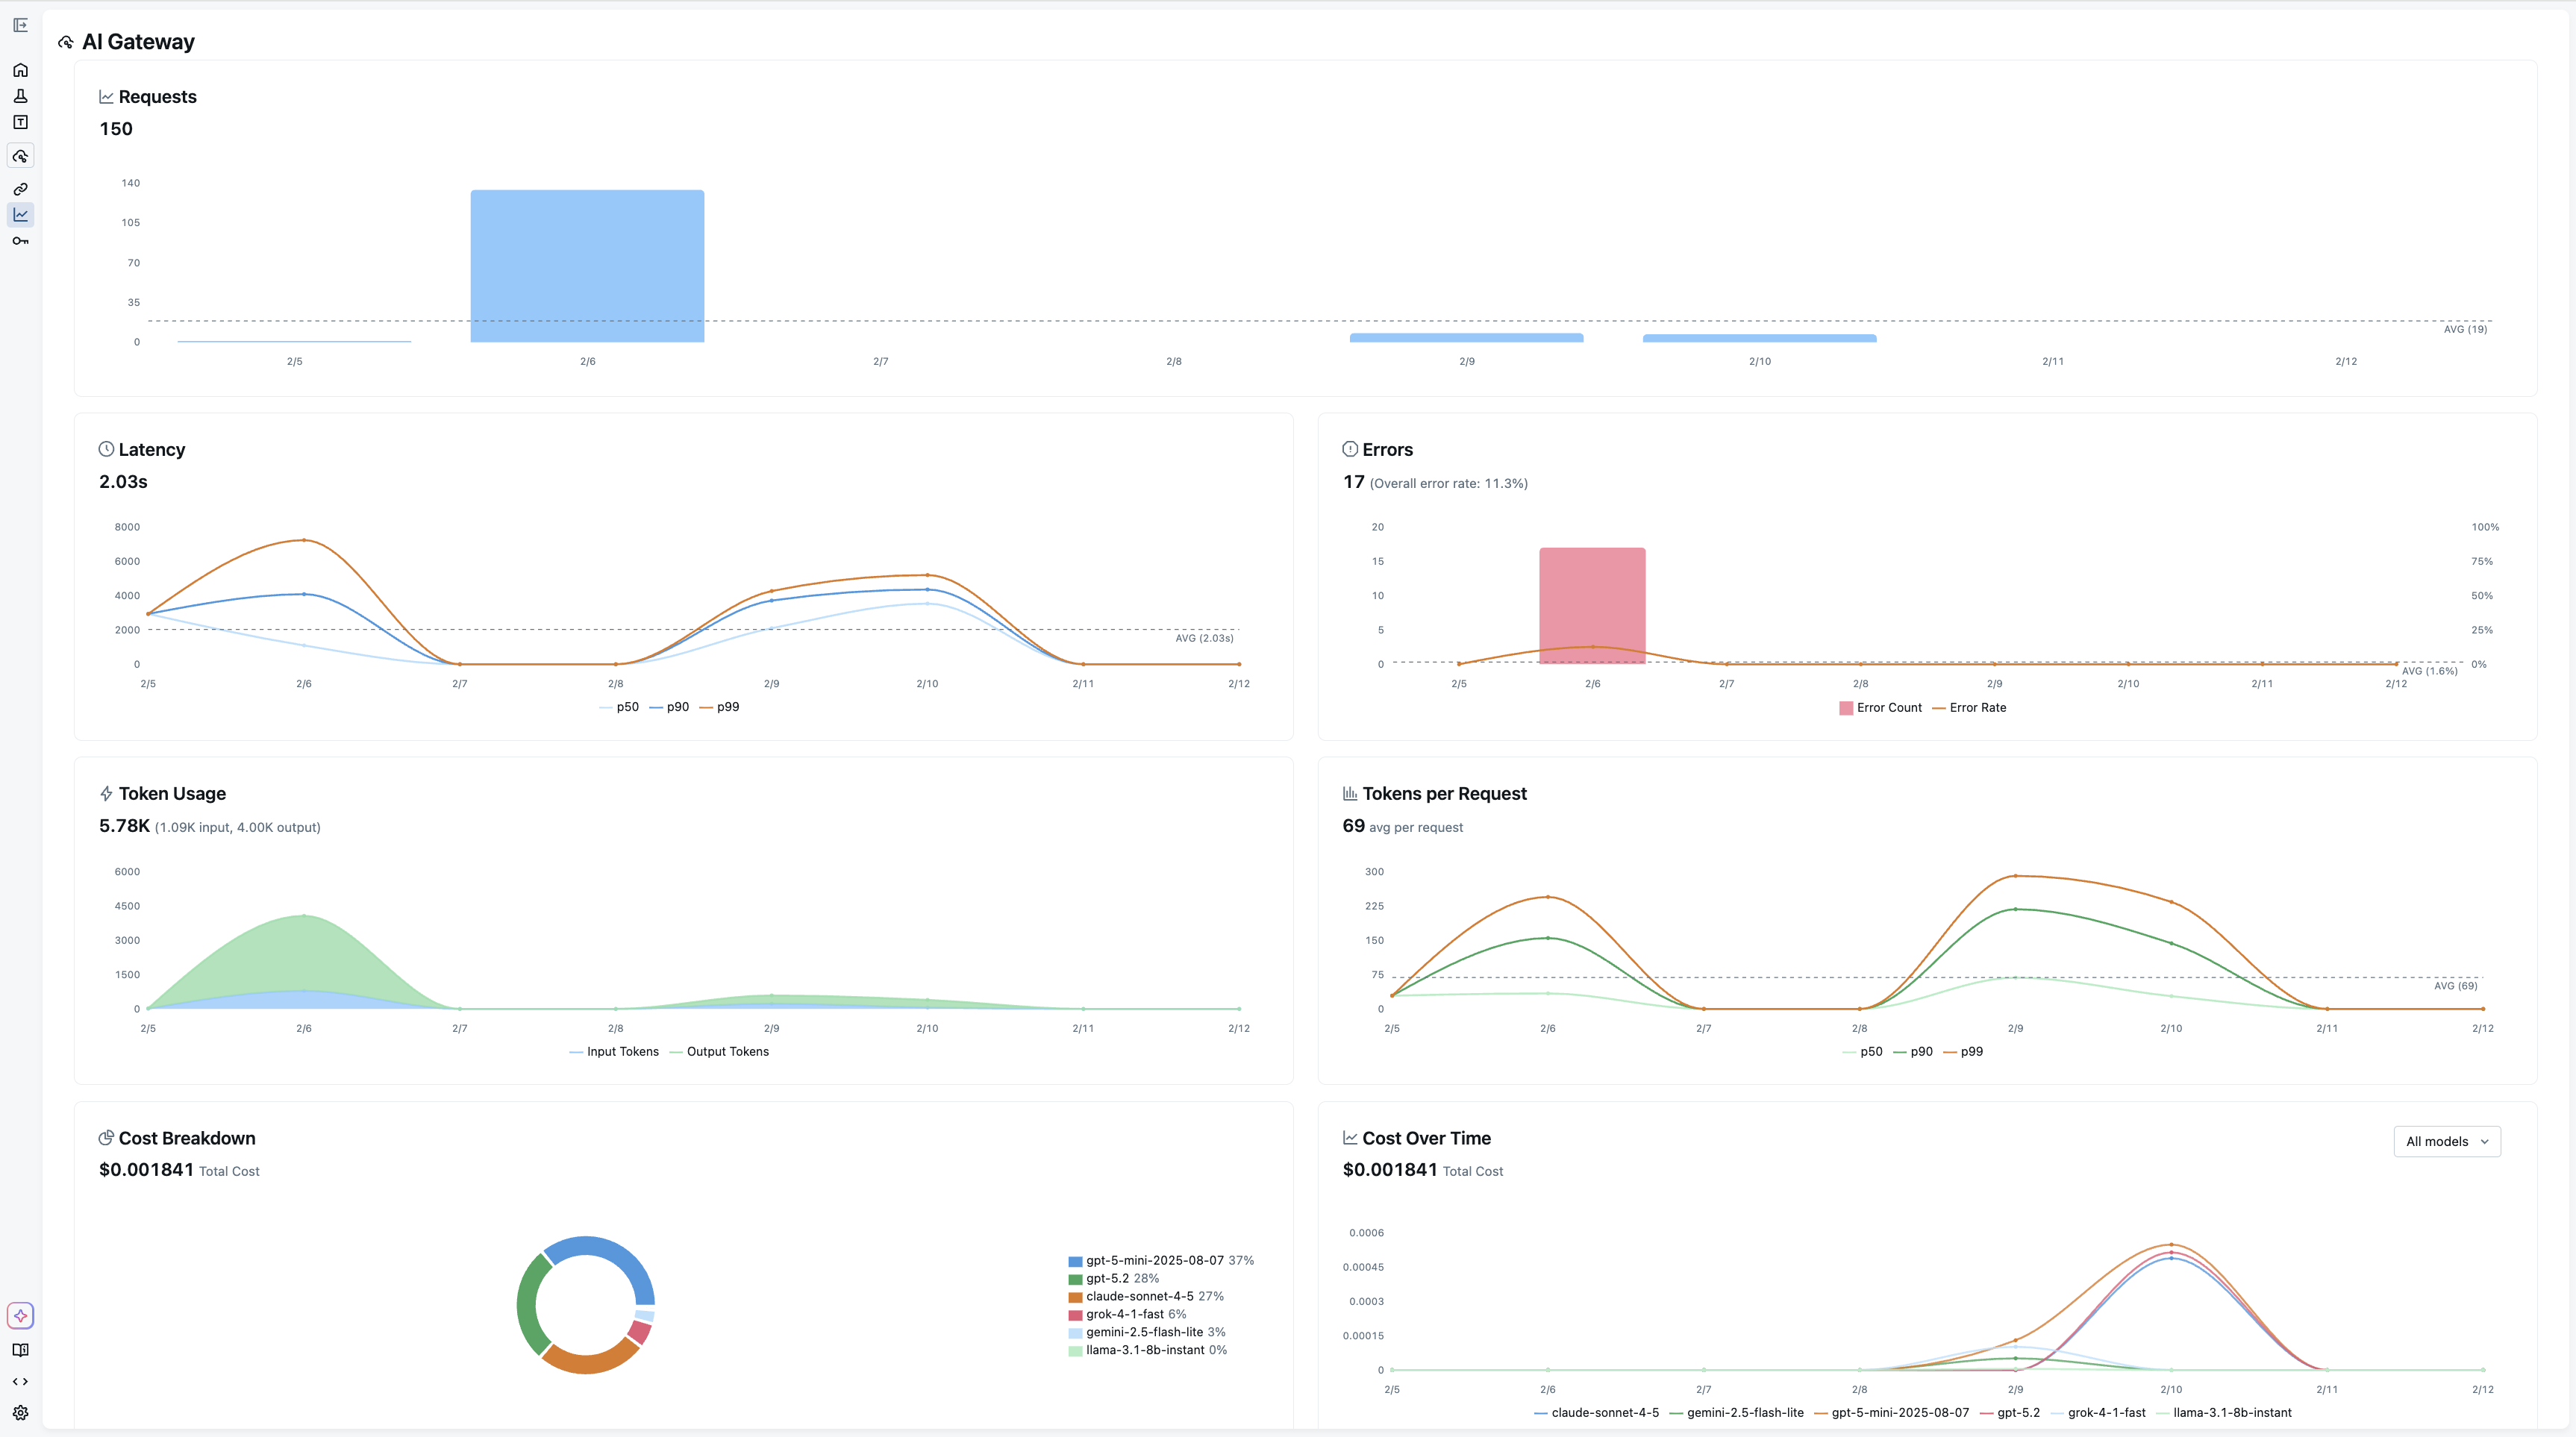Image resolution: width=2576 pixels, height=1437 pixels.
Task: Open the code brackets icon in the sidebar
Action: (x=21, y=1381)
